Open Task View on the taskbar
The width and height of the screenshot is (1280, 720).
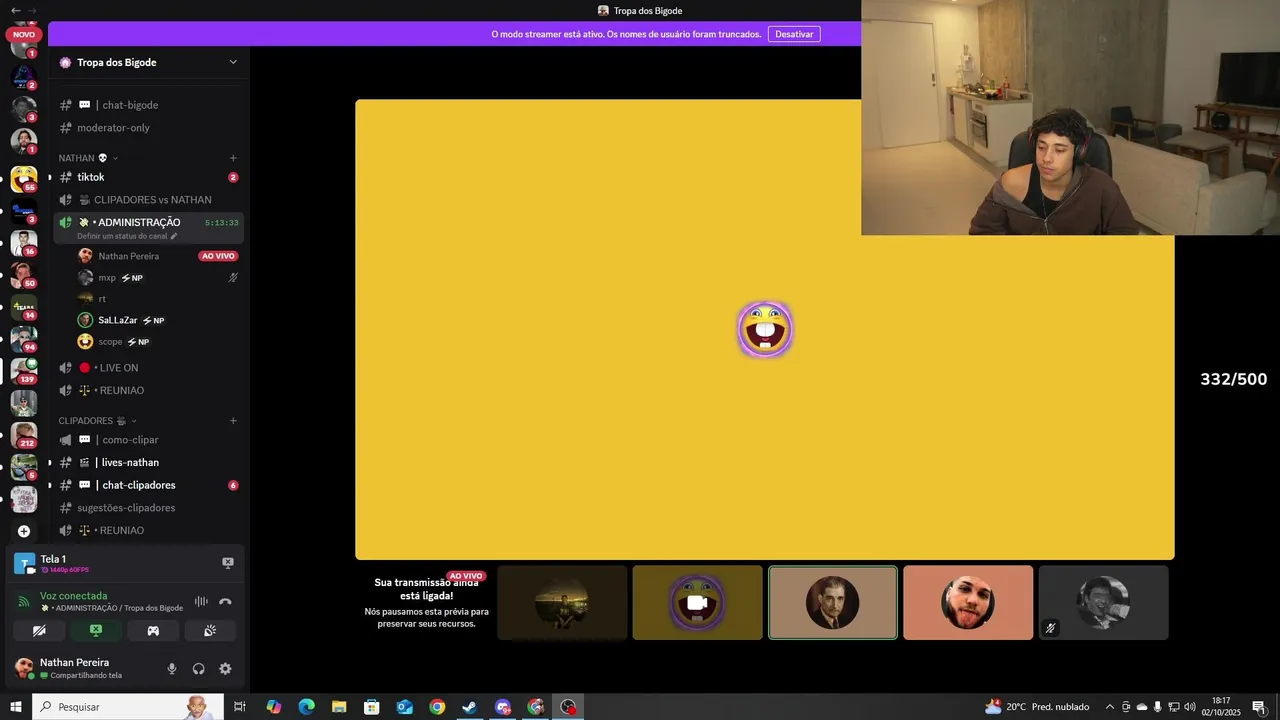click(240, 707)
